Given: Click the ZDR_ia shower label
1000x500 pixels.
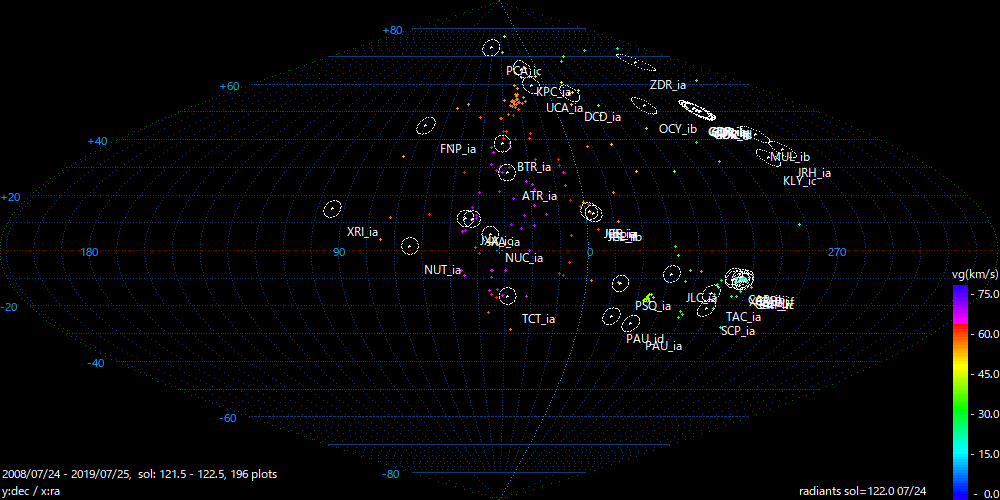Looking at the screenshot, I should click(667, 85).
